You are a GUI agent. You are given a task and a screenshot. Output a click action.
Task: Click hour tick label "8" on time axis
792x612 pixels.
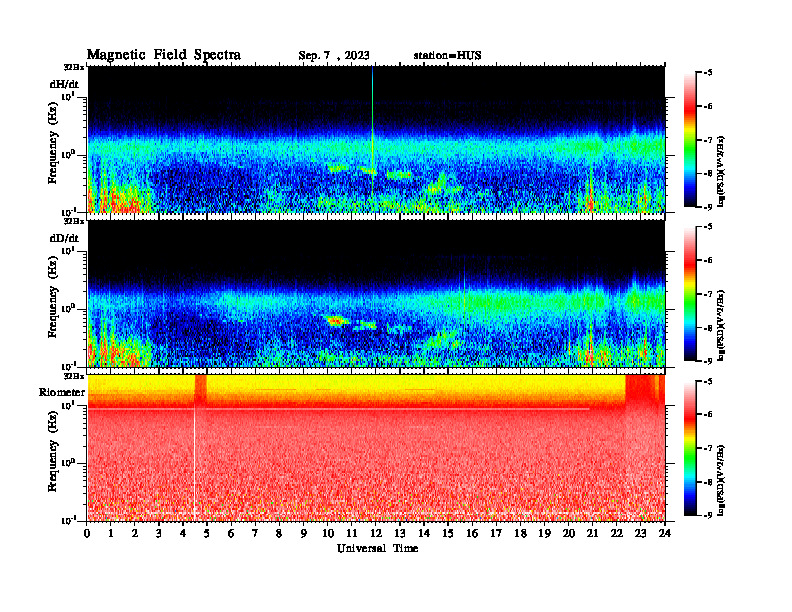click(279, 533)
